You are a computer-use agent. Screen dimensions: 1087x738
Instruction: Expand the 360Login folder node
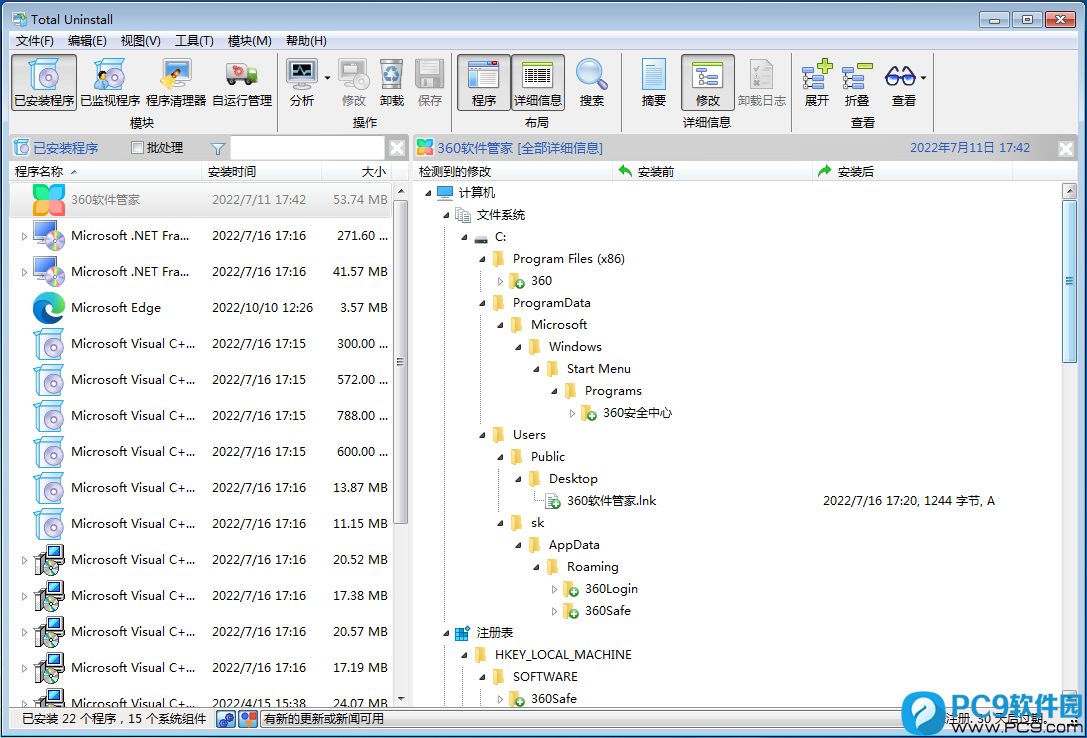pos(554,589)
